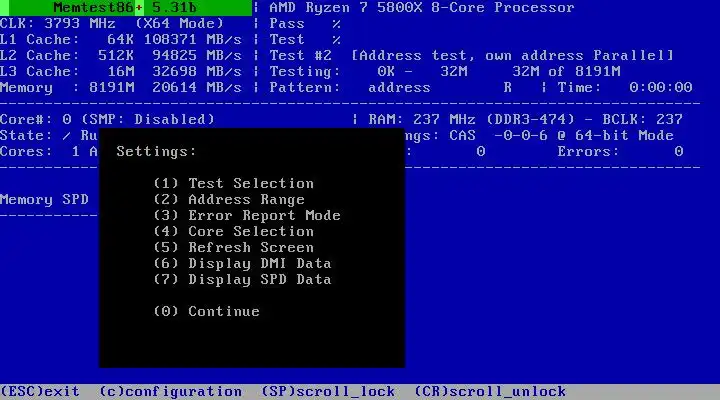720x400 pixels.
Task: Click the L2 Cache 512K line
Action: click(x=121, y=56)
